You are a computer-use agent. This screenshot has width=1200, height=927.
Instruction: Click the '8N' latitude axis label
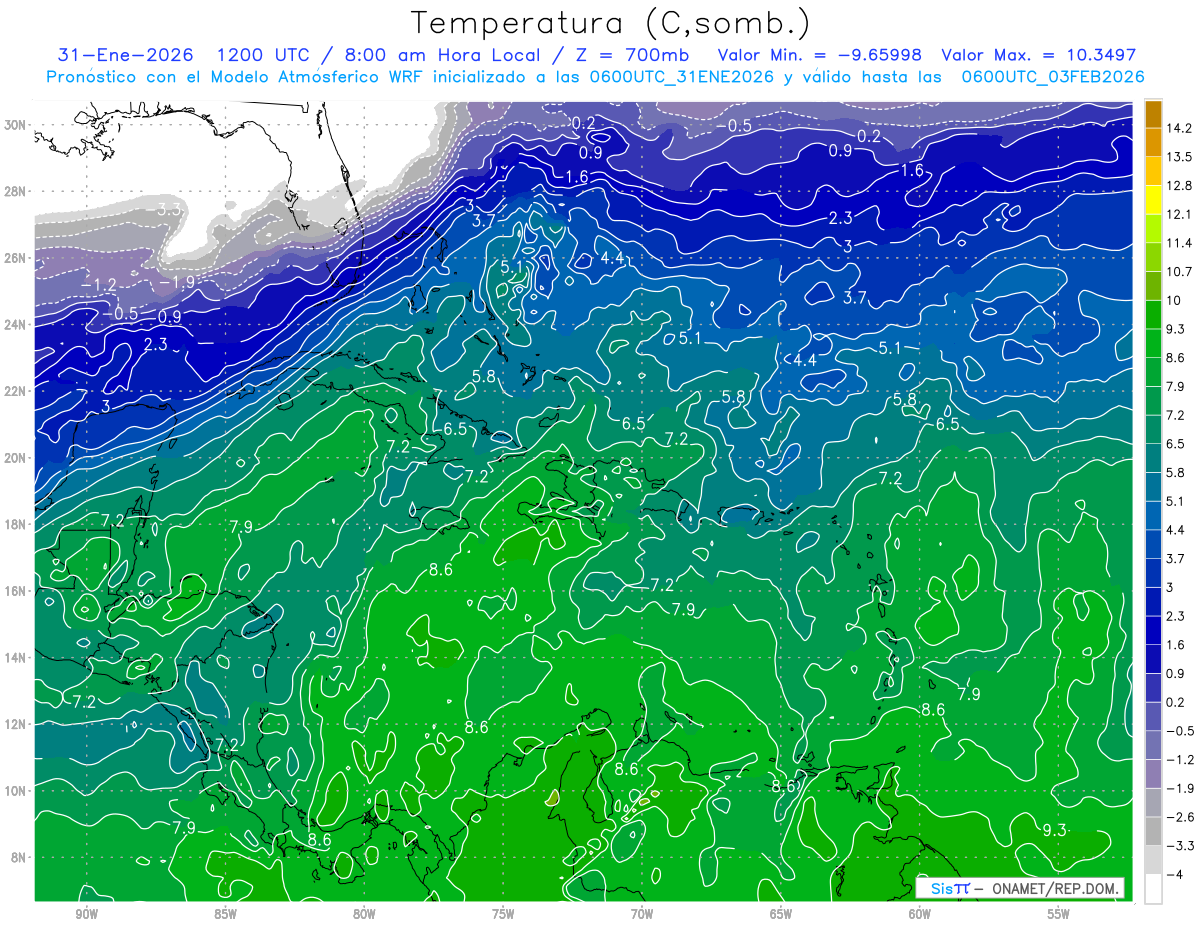(x=20, y=858)
